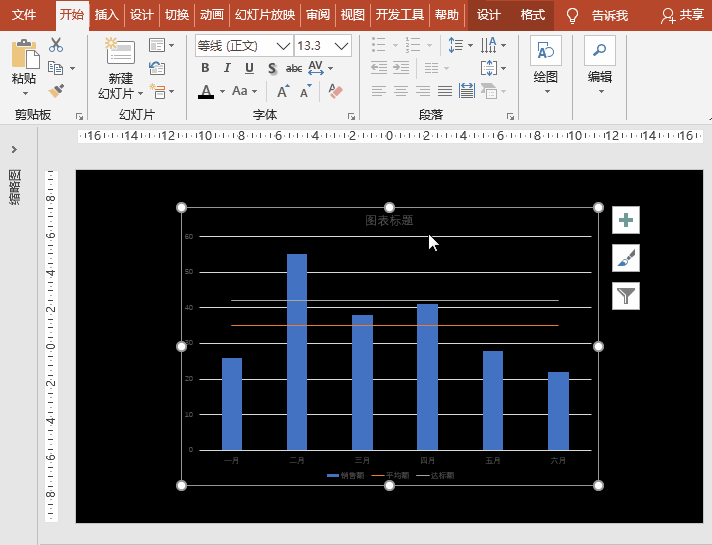Click the Copy icon
The height and width of the screenshot is (545, 712).
pyautogui.click(x=55, y=68)
